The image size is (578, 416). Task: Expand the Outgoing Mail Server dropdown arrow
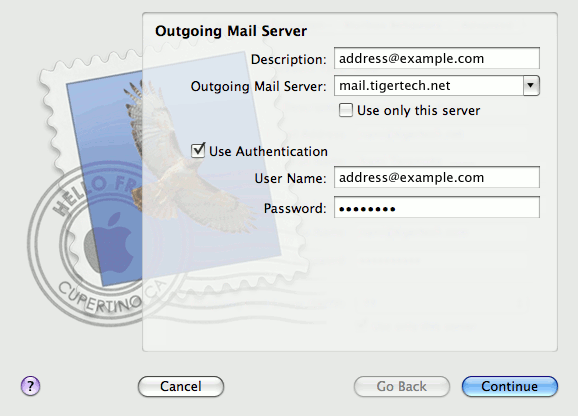pos(531,85)
